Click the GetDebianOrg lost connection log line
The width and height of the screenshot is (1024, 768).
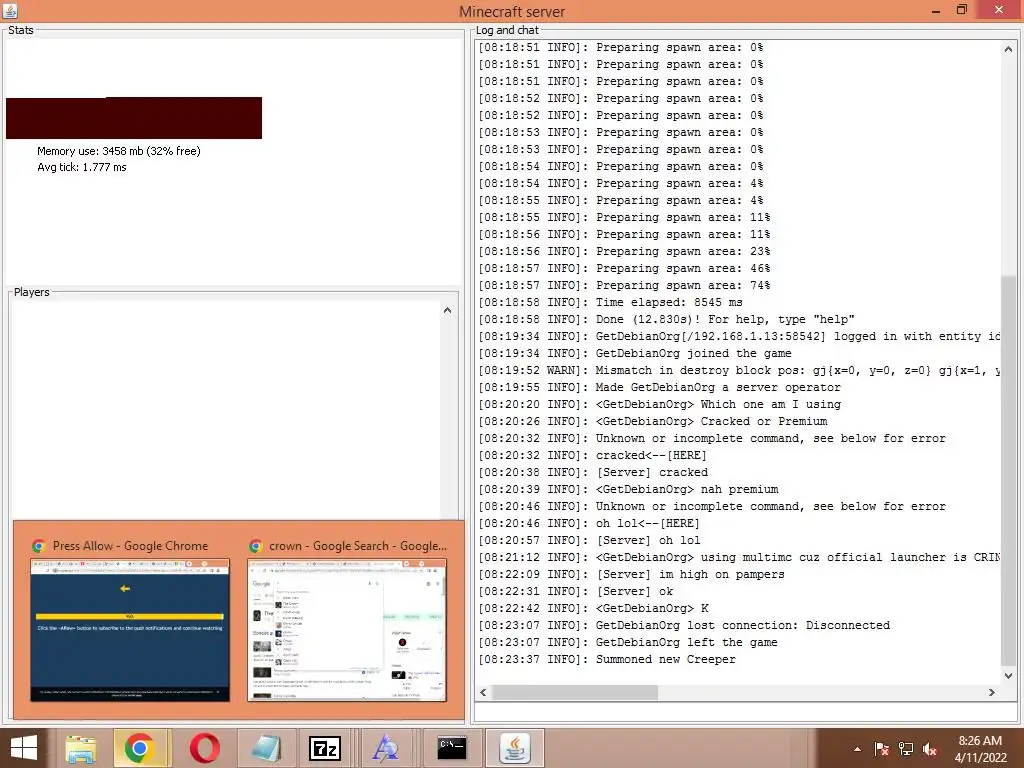point(684,626)
